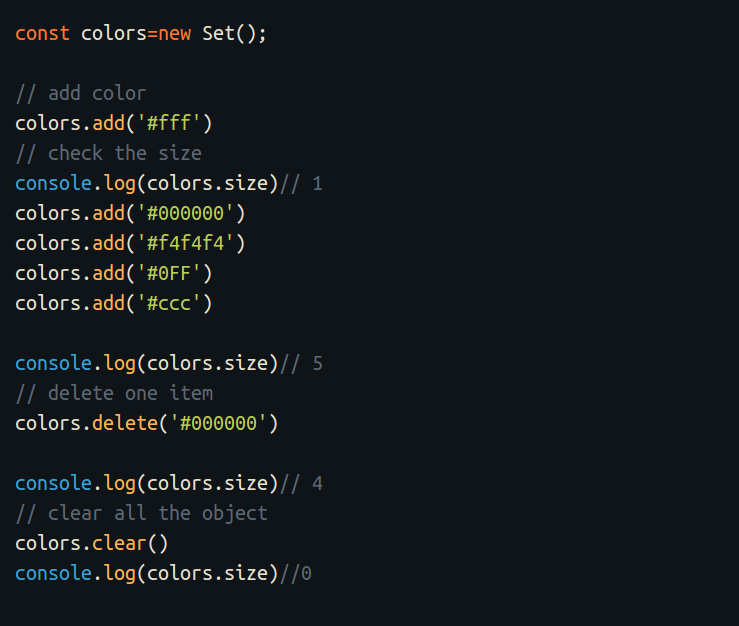
Task: Click the '#fff' string in the add call
Action: pos(169,124)
